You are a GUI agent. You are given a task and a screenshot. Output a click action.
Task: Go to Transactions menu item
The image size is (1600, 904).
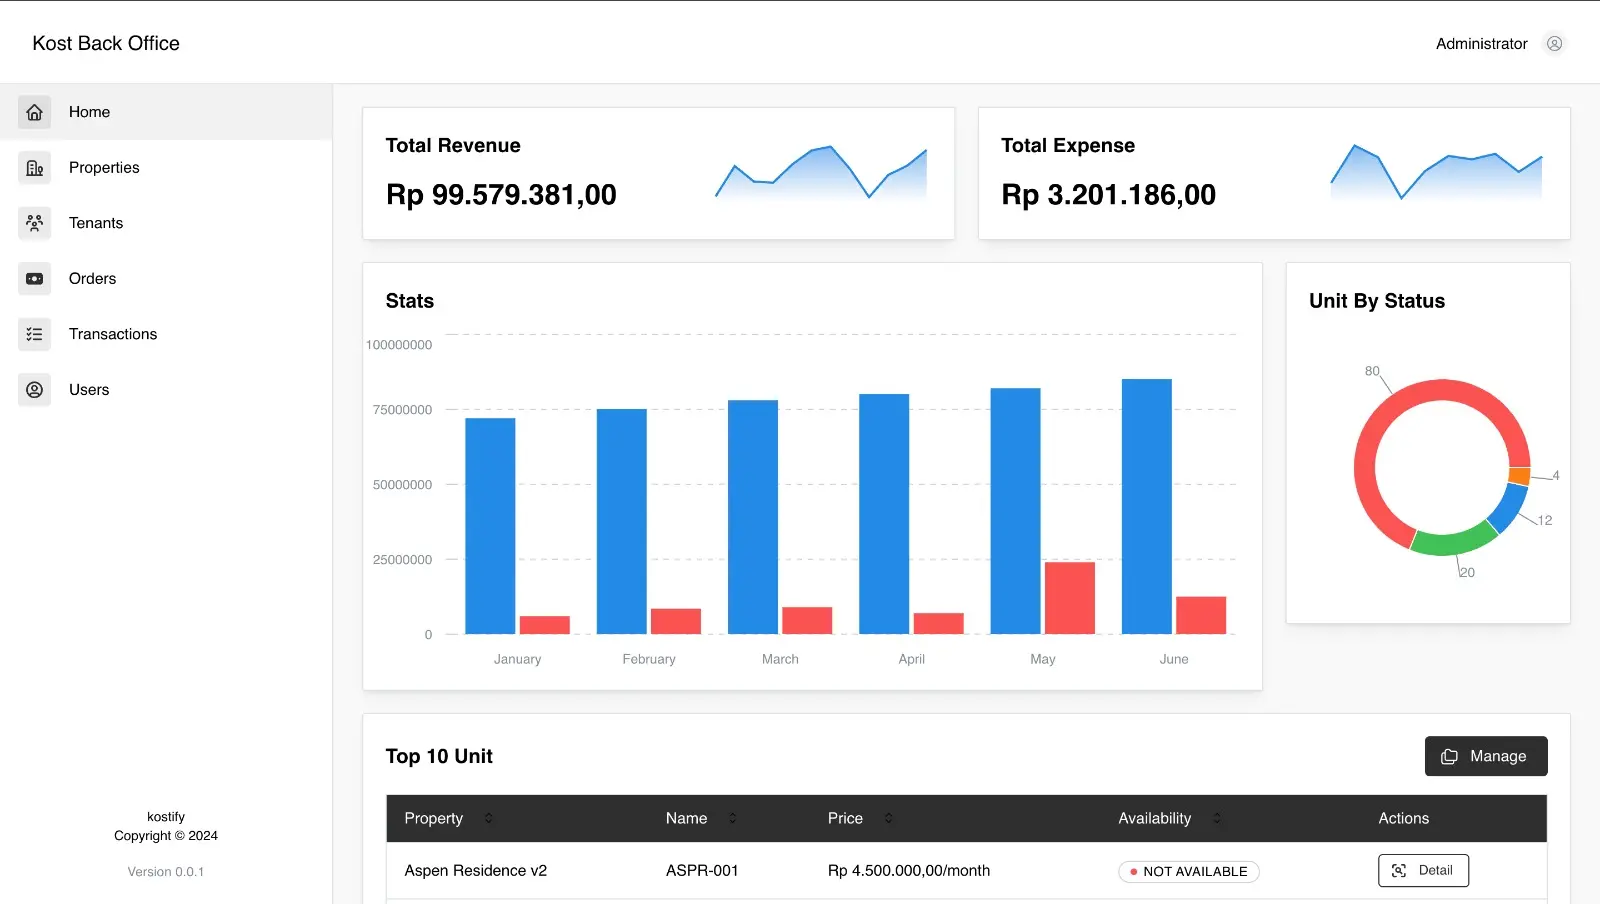pos(113,334)
